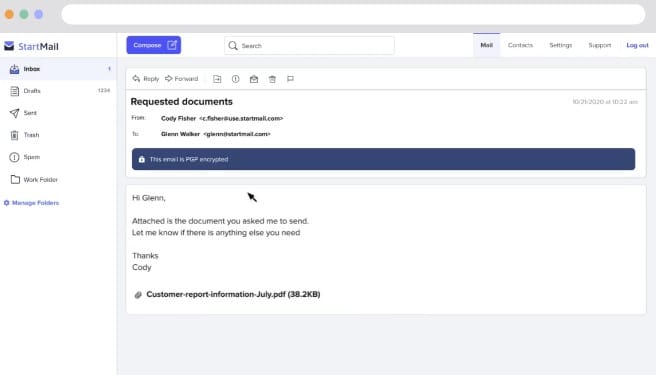Open the Support tab

(600, 45)
